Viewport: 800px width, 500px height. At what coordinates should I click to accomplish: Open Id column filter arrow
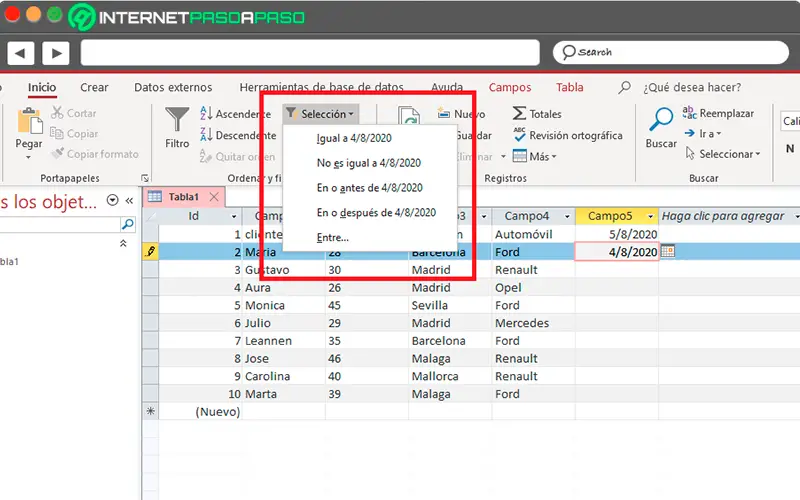234,216
